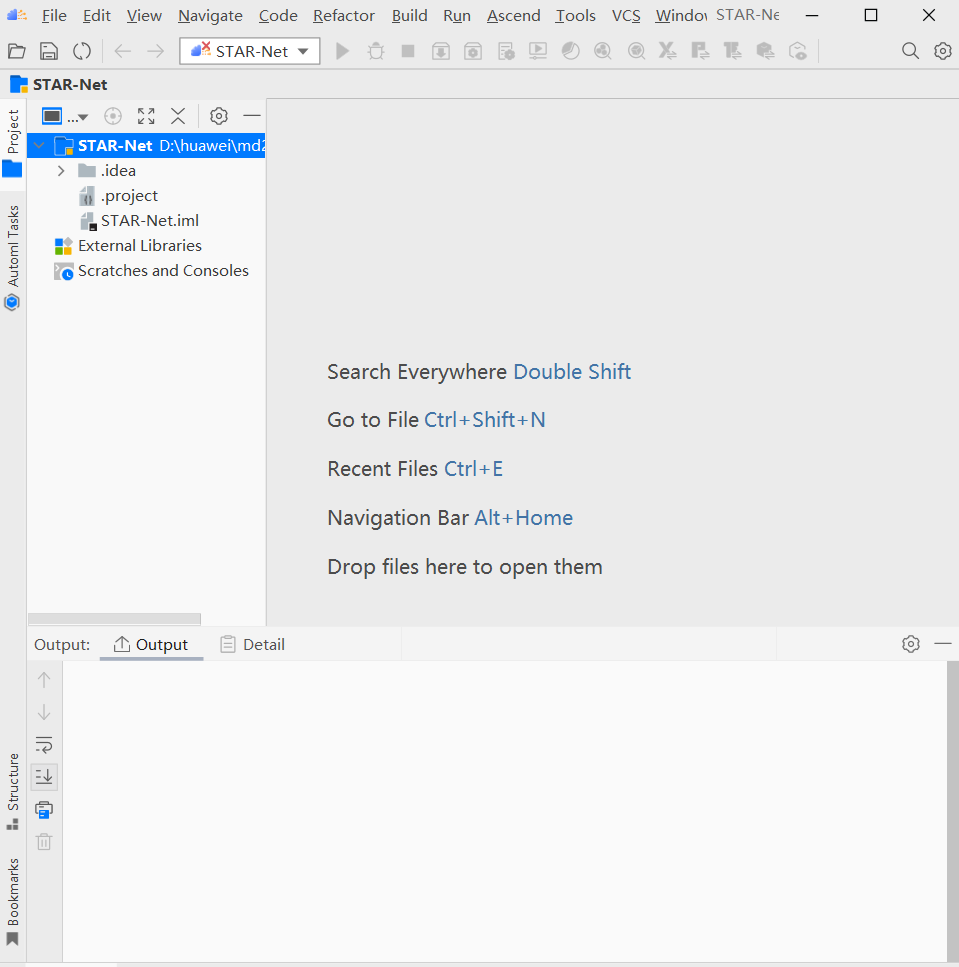959x967 pixels.
Task: Click the Project panel horizontal scrollbar
Action: coord(114,619)
